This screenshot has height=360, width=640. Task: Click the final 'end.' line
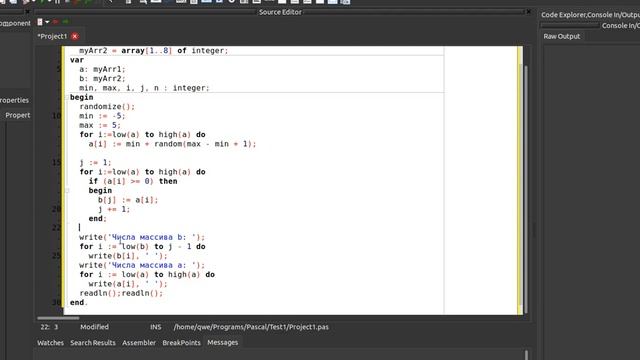coord(78,302)
